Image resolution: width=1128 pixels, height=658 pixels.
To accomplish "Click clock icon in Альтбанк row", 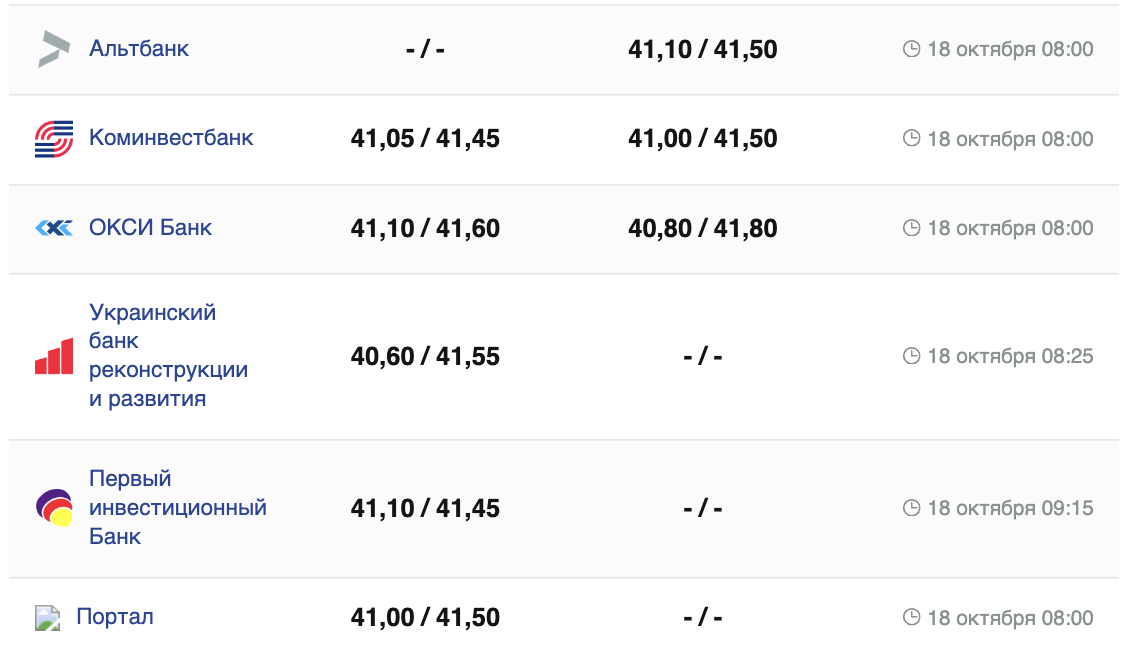I will click(x=911, y=49).
